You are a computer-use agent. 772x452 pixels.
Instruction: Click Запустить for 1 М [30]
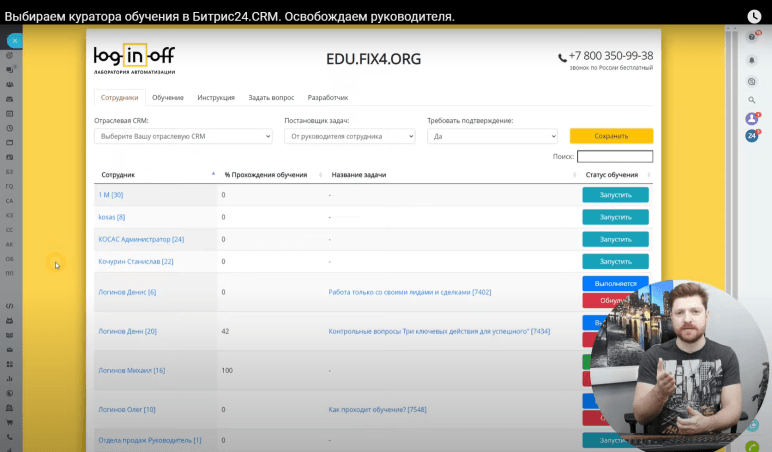pyautogui.click(x=615, y=195)
